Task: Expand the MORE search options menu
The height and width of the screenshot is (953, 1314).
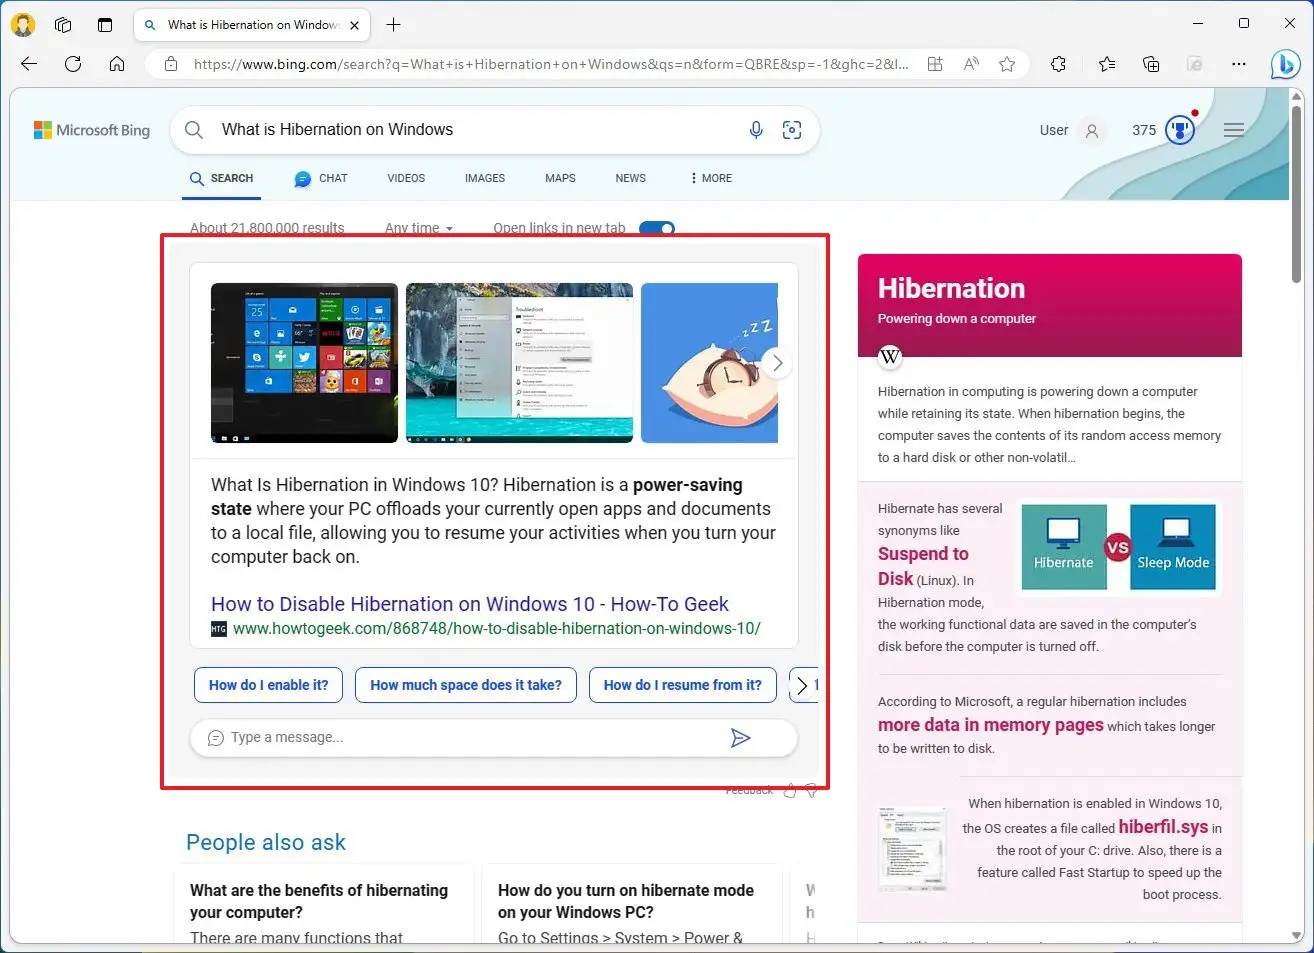Action: (709, 178)
